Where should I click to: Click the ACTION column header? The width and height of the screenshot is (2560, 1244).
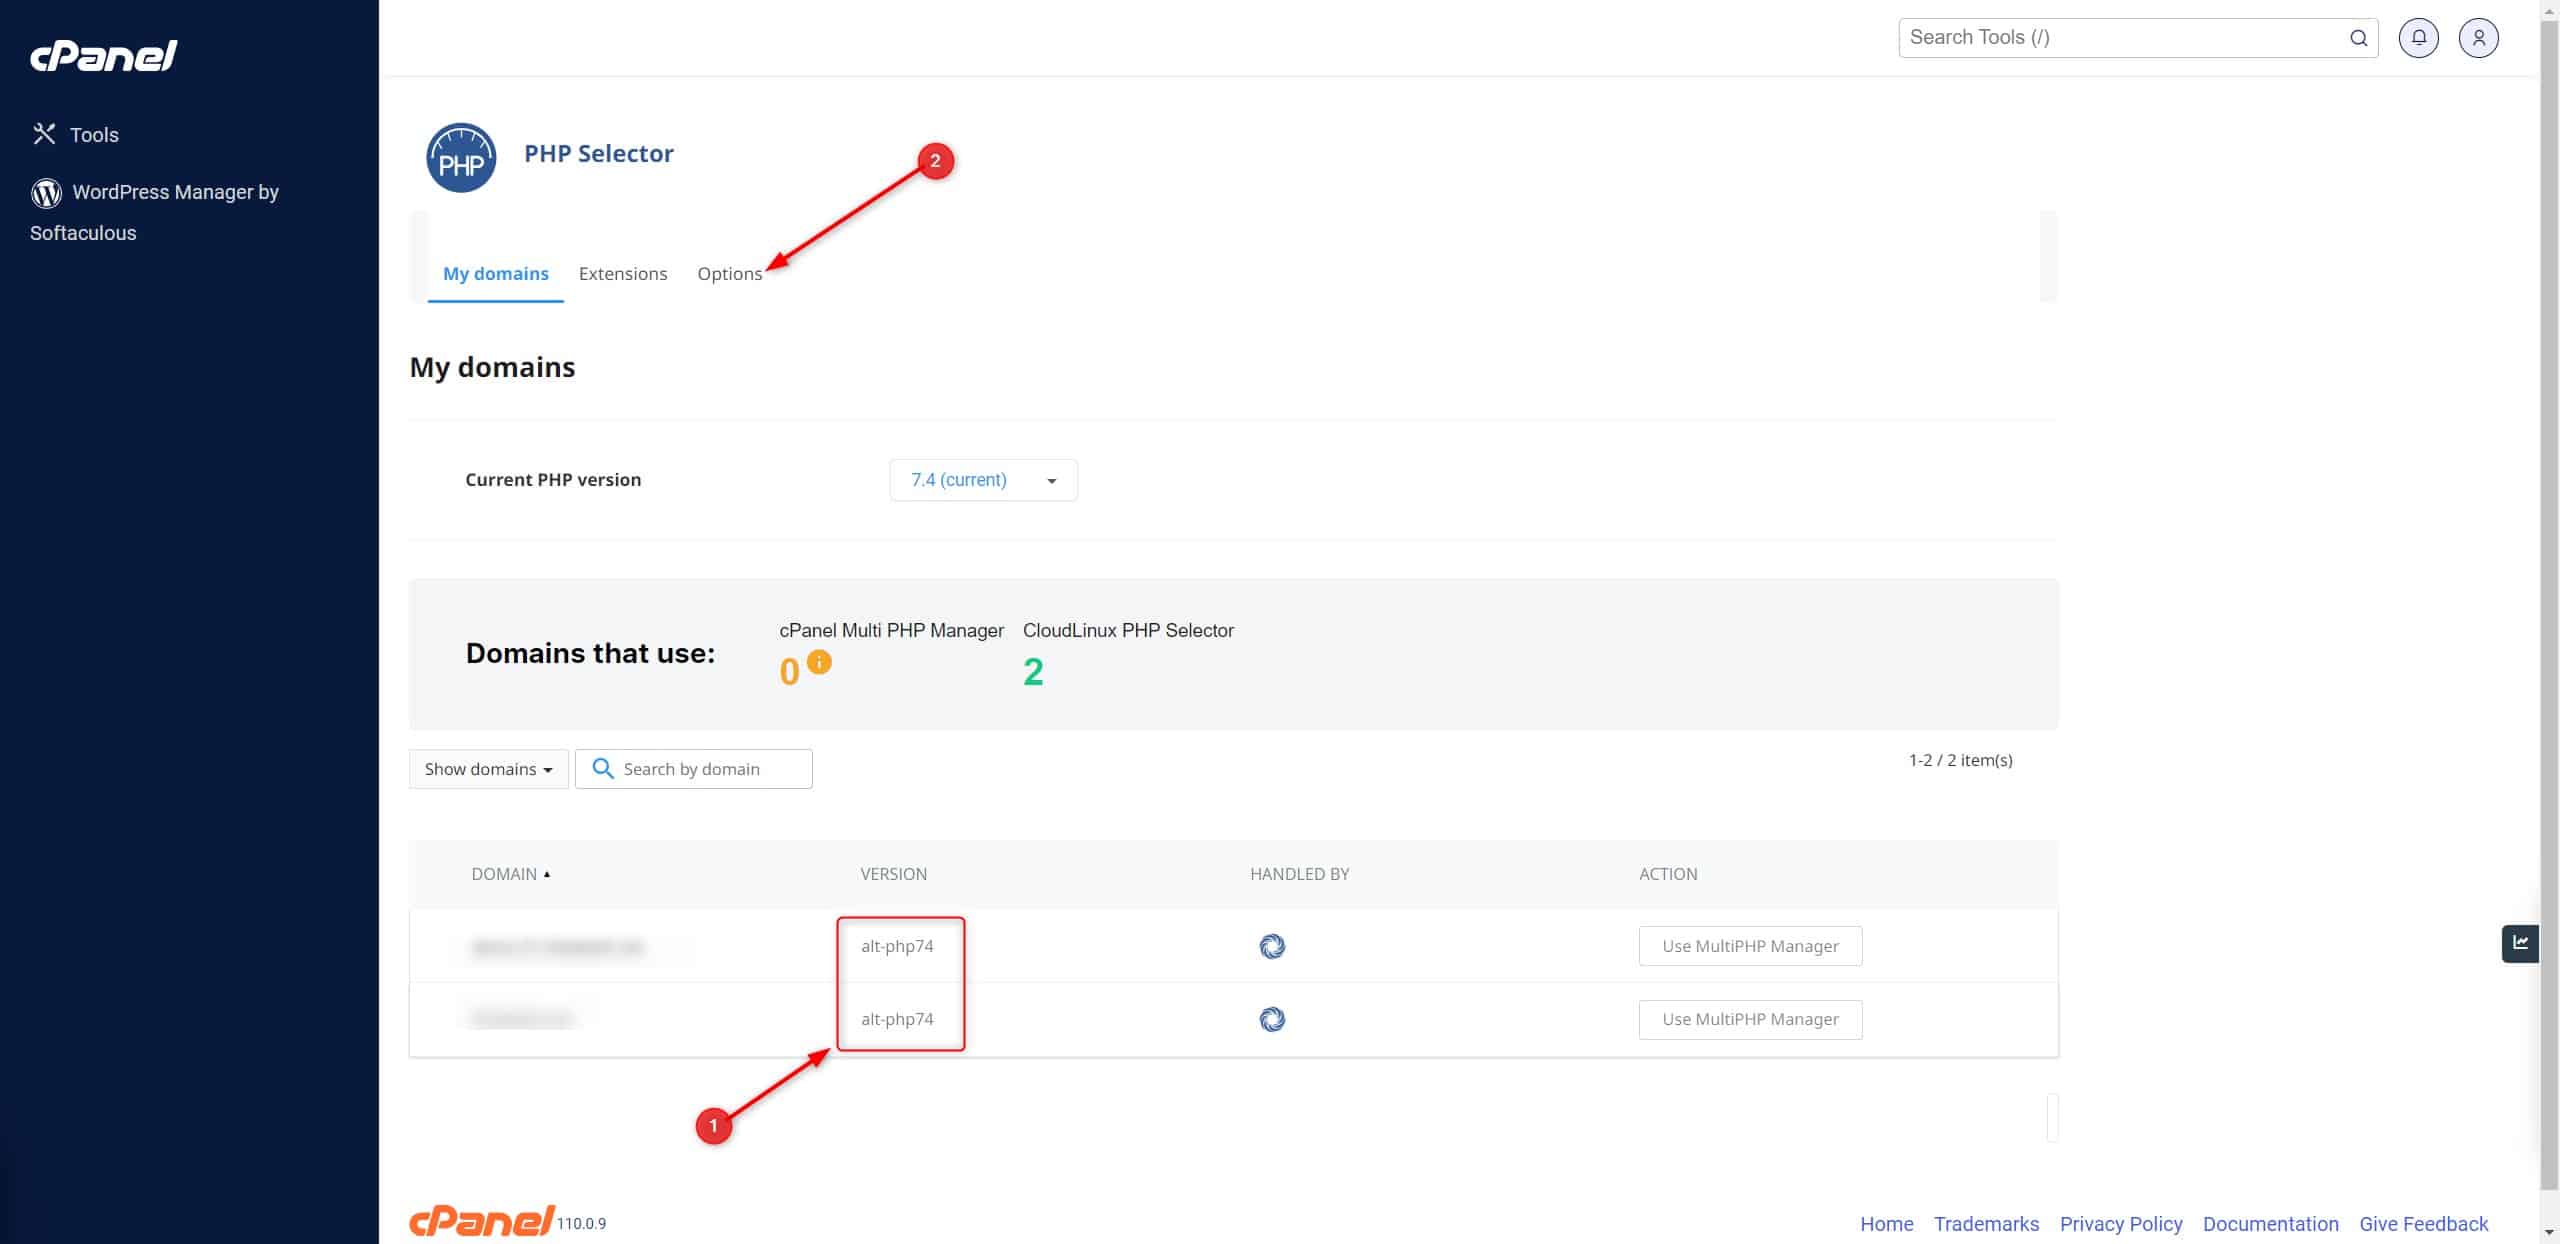(x=1668, y=874)
